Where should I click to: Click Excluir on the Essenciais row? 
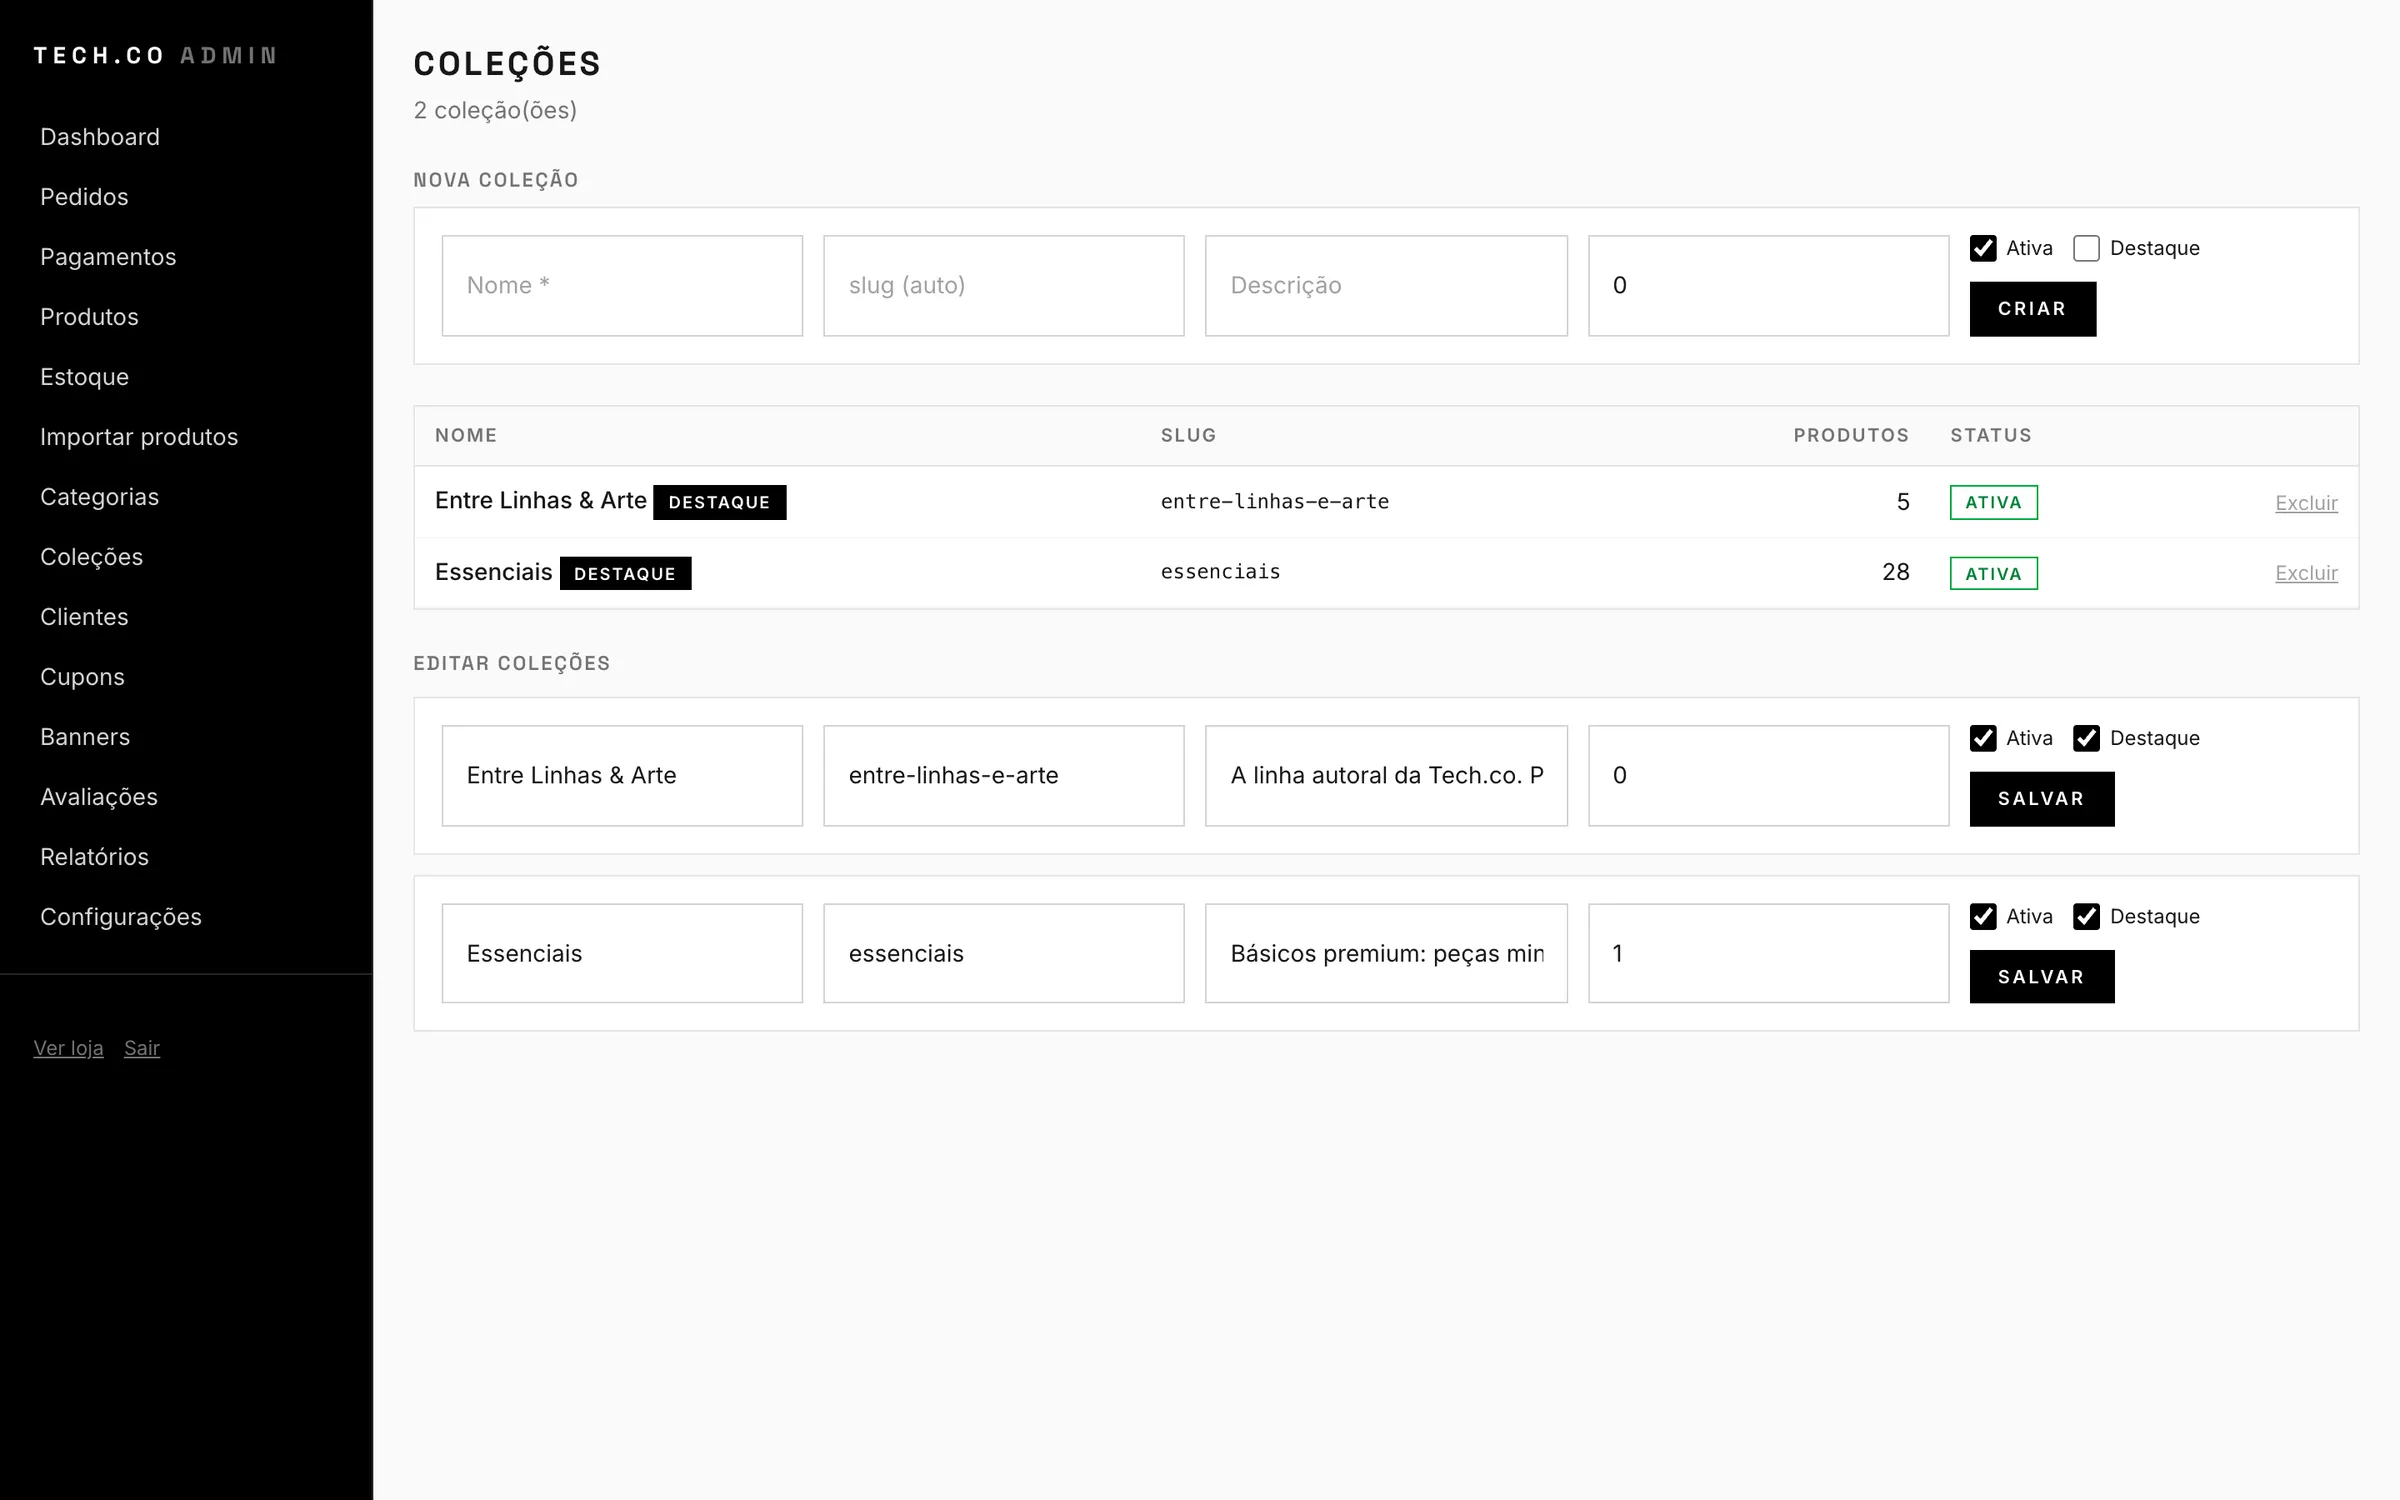pyautogui.click(x=2306, y=573)
